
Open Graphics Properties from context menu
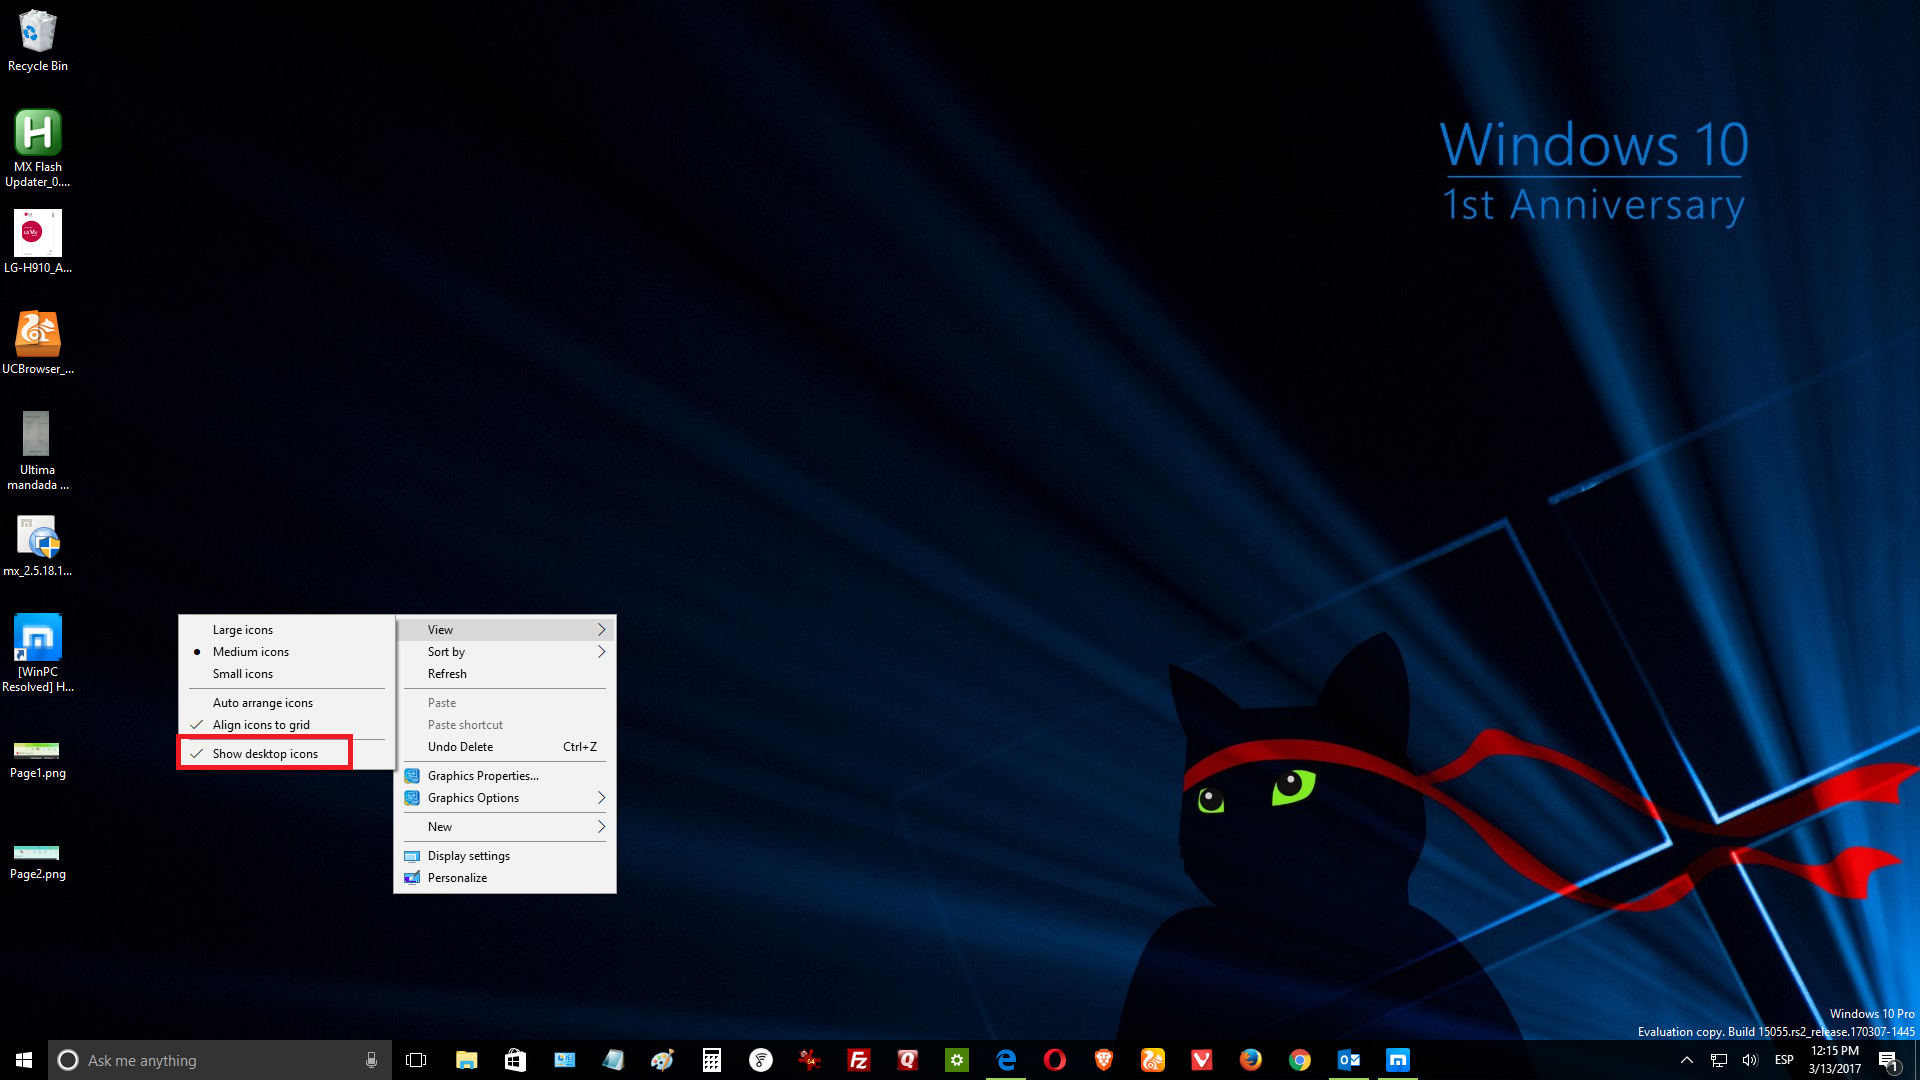pyautogui.click(x=505, y=776)
